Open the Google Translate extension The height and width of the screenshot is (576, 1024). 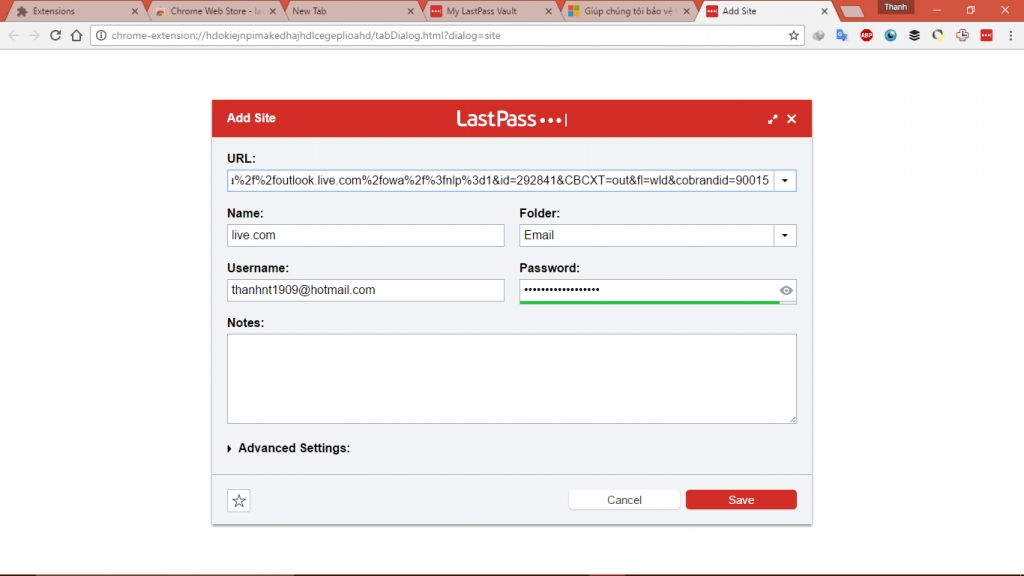pyautogui.click(x=842, y=35)
